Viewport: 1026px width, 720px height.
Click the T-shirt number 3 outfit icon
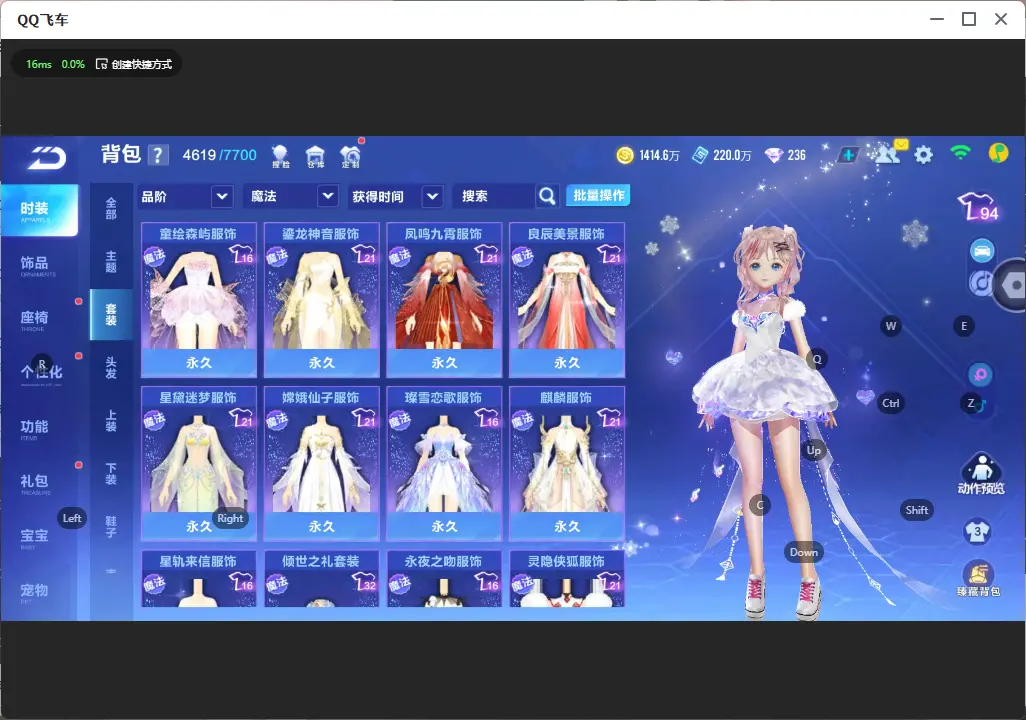(977, 531)
